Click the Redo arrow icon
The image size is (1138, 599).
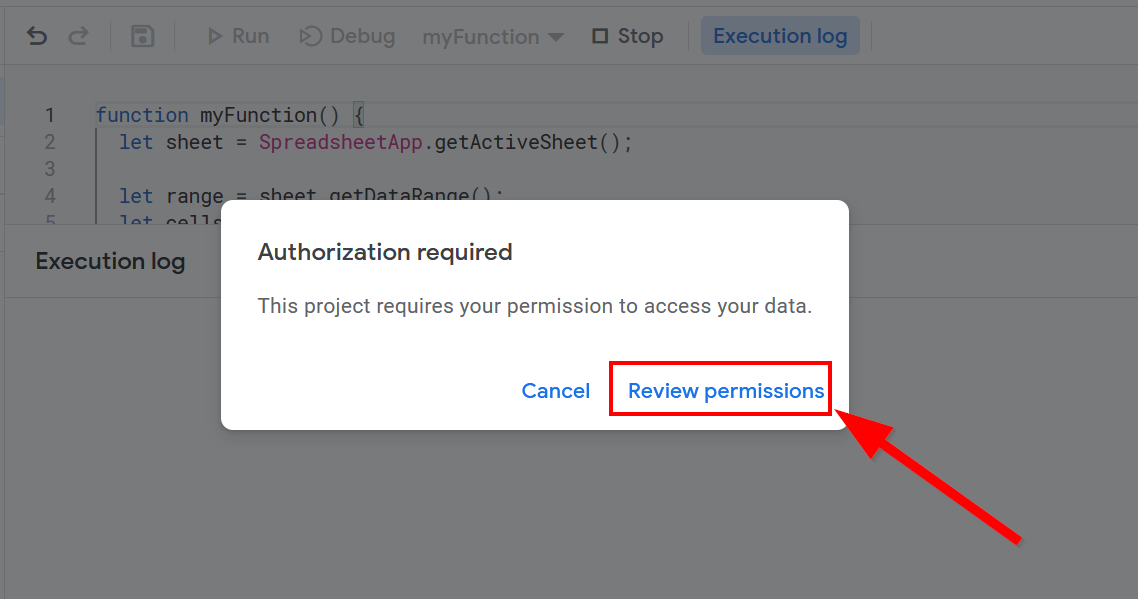pyautogui.click(x=78, y=37)
